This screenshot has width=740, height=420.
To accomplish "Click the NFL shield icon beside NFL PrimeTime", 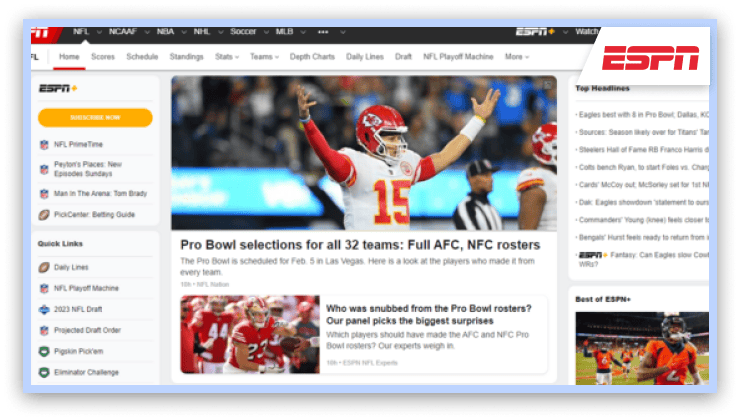I will click(x=44, y=144).
